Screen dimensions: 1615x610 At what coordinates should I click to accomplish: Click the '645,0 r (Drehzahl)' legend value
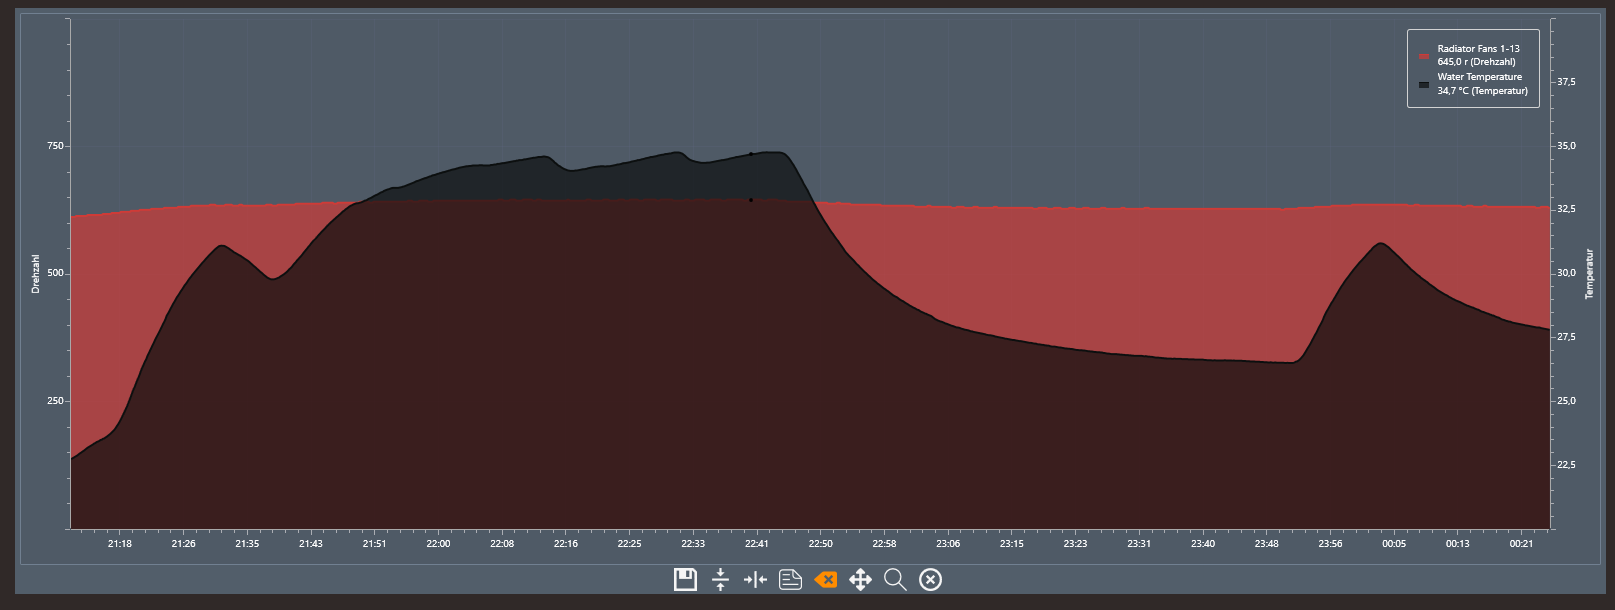pyautogui.click(x=1476, y=62)
